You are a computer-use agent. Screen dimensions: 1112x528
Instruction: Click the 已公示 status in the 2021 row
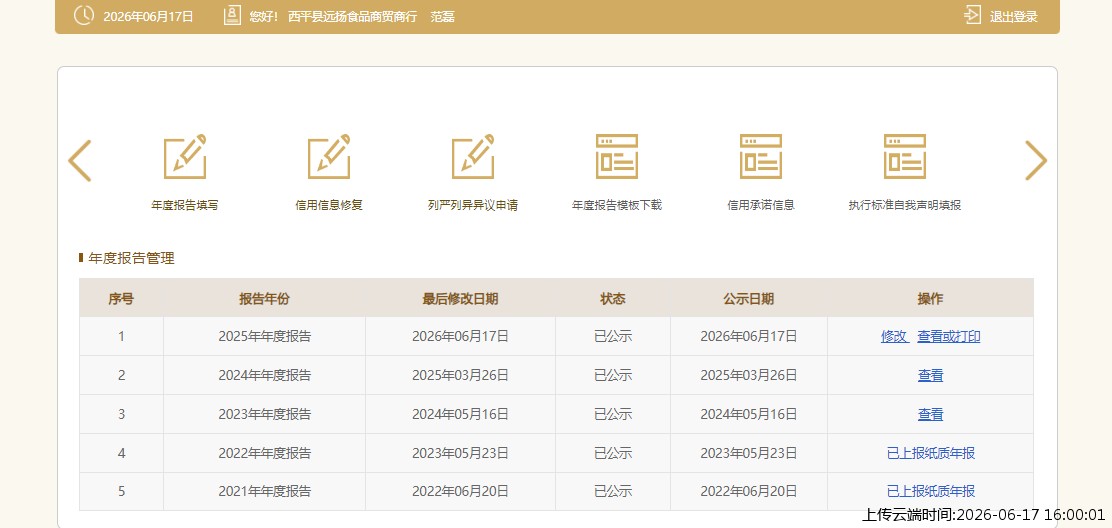[x=613, y=491]
